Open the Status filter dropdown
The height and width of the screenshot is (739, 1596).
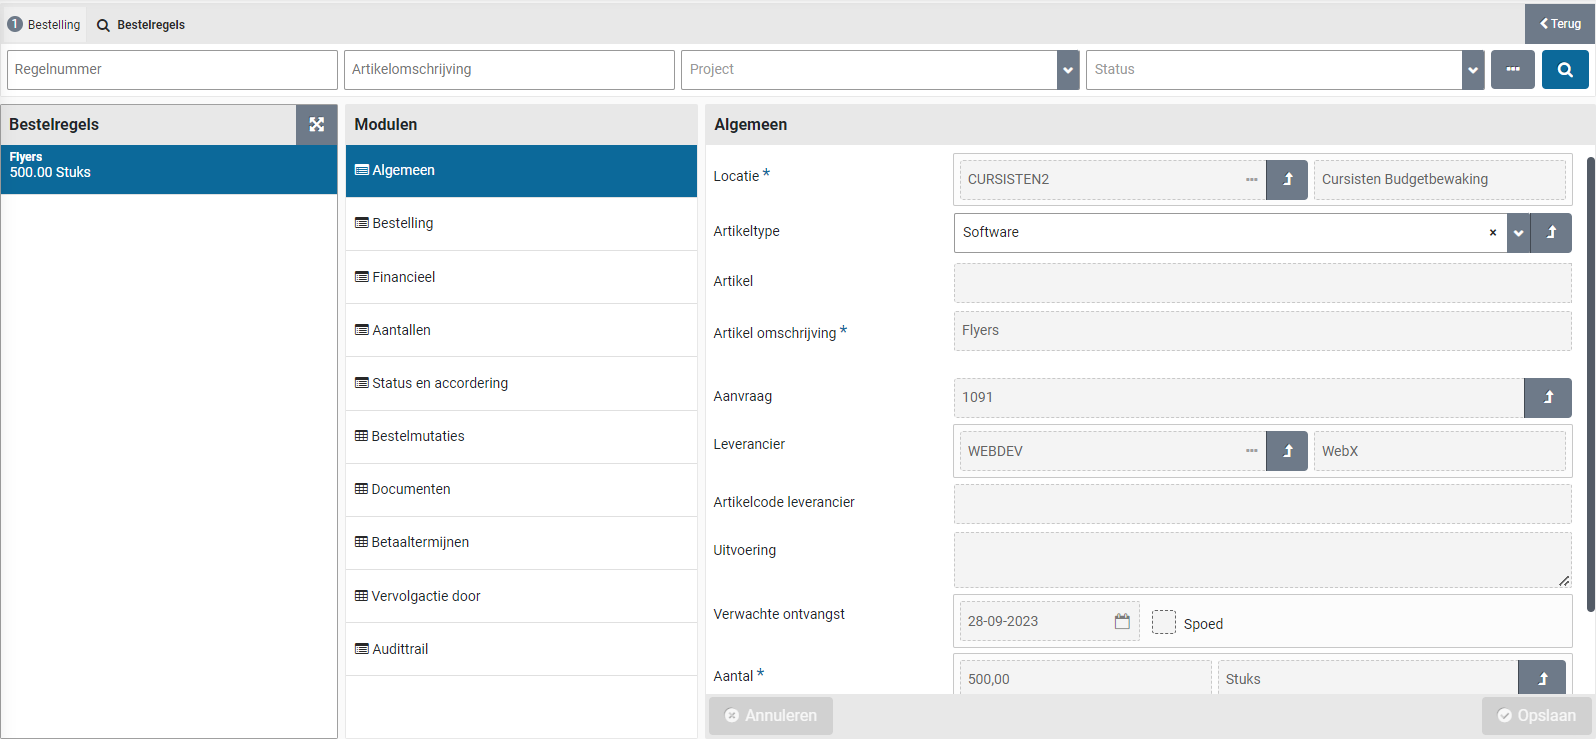point(1472,70)
